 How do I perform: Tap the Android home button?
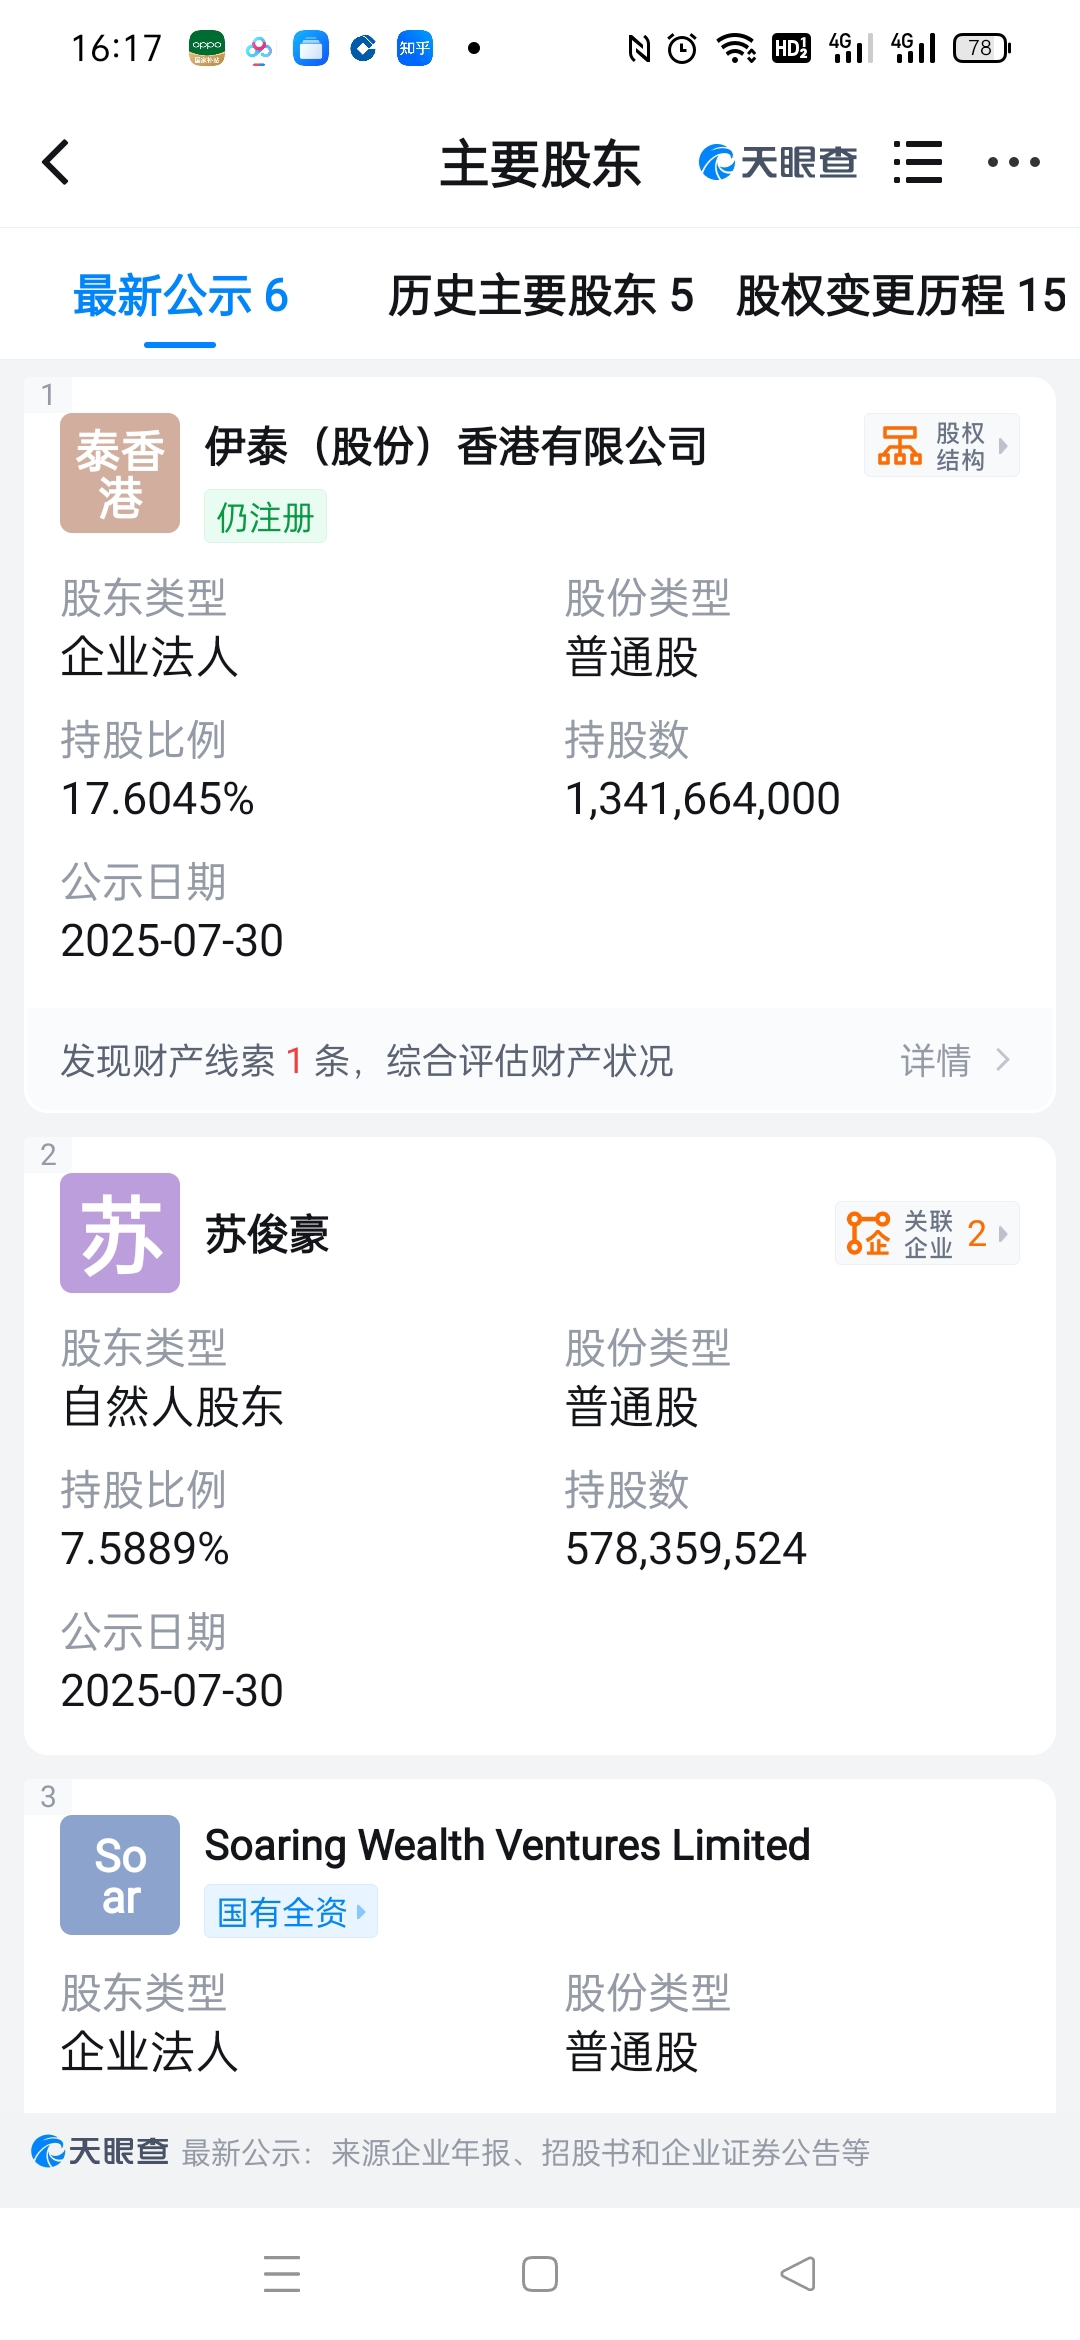pyautogui.click(x=540, y=2274)
